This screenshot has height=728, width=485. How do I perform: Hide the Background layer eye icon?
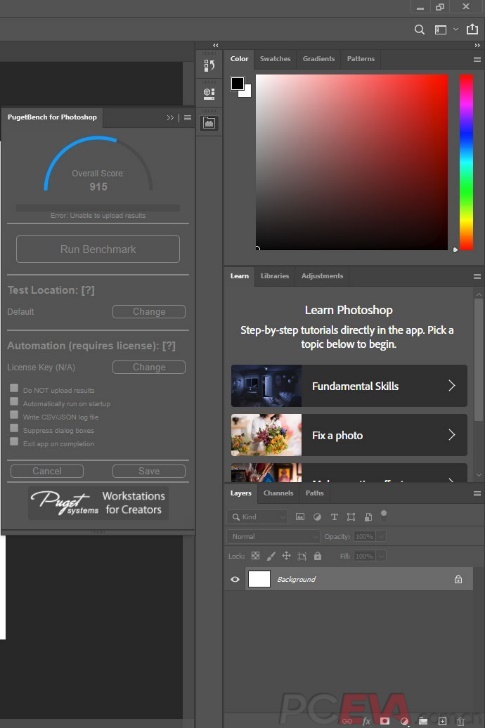pyautogui.click(x=235, y=579)
